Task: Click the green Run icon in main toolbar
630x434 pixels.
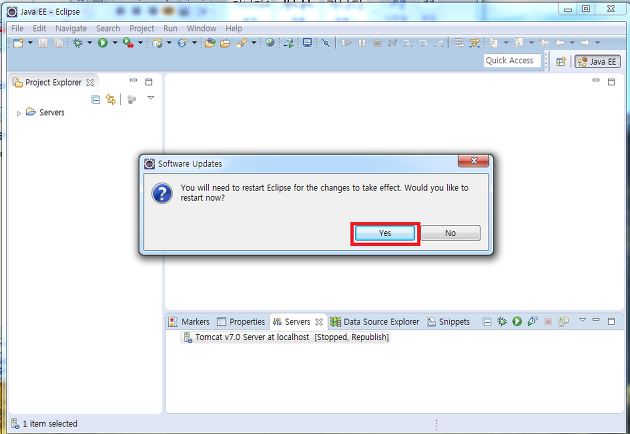Action: (103, 43)
